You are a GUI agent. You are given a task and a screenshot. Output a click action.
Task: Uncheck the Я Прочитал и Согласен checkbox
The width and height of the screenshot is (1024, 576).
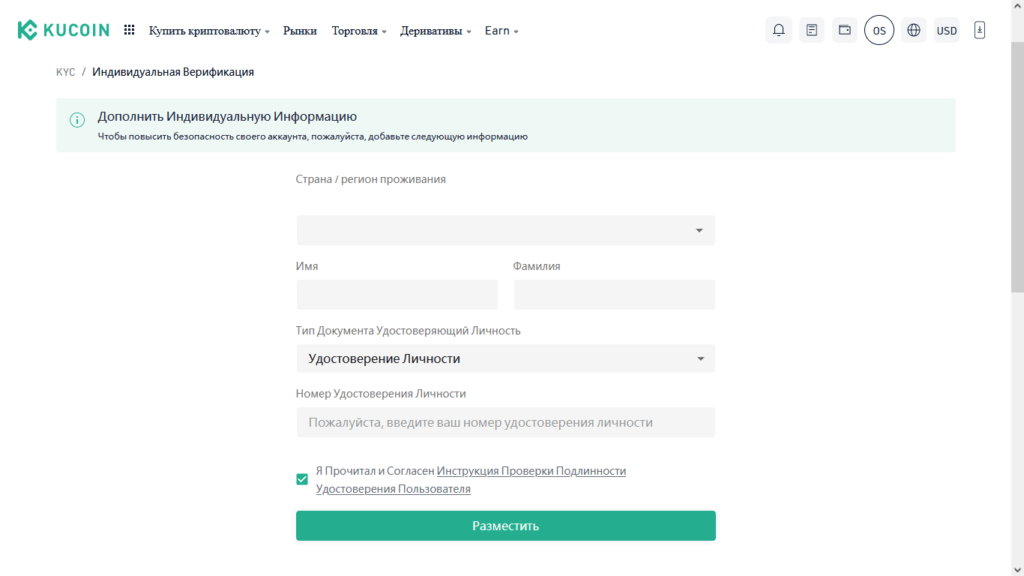[x=302, y=479]
